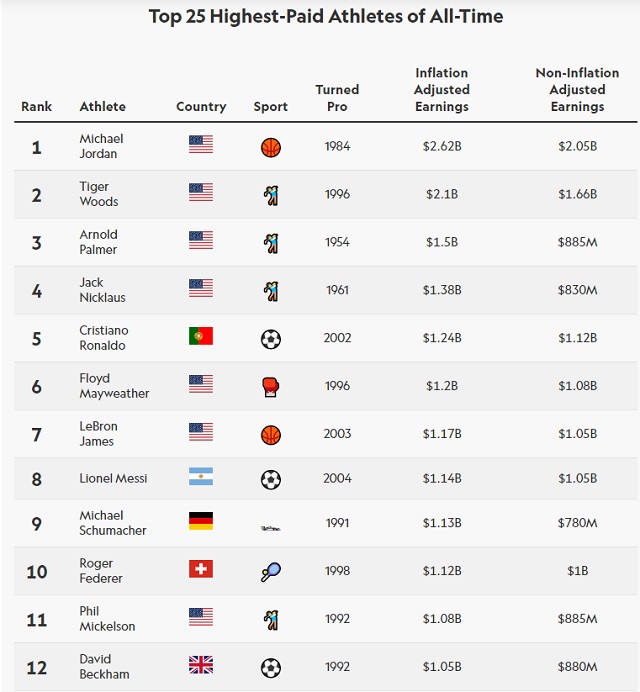Screen dimensions: 640x692
Task: Click Roger Federer's tennis racket icon
Action: pos(271,571)
